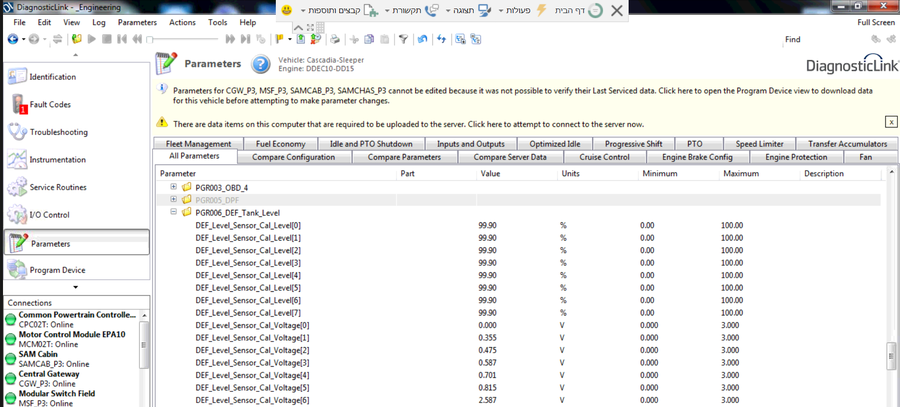The height and width of the screenshot is (407, 900).
Task: Open the Hebrew actions lightning menu
Action: (x=522, y=10)
